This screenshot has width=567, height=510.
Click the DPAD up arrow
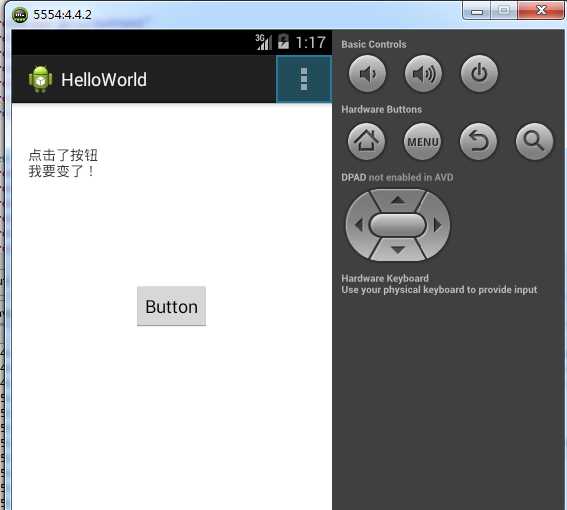pos(398,200)
